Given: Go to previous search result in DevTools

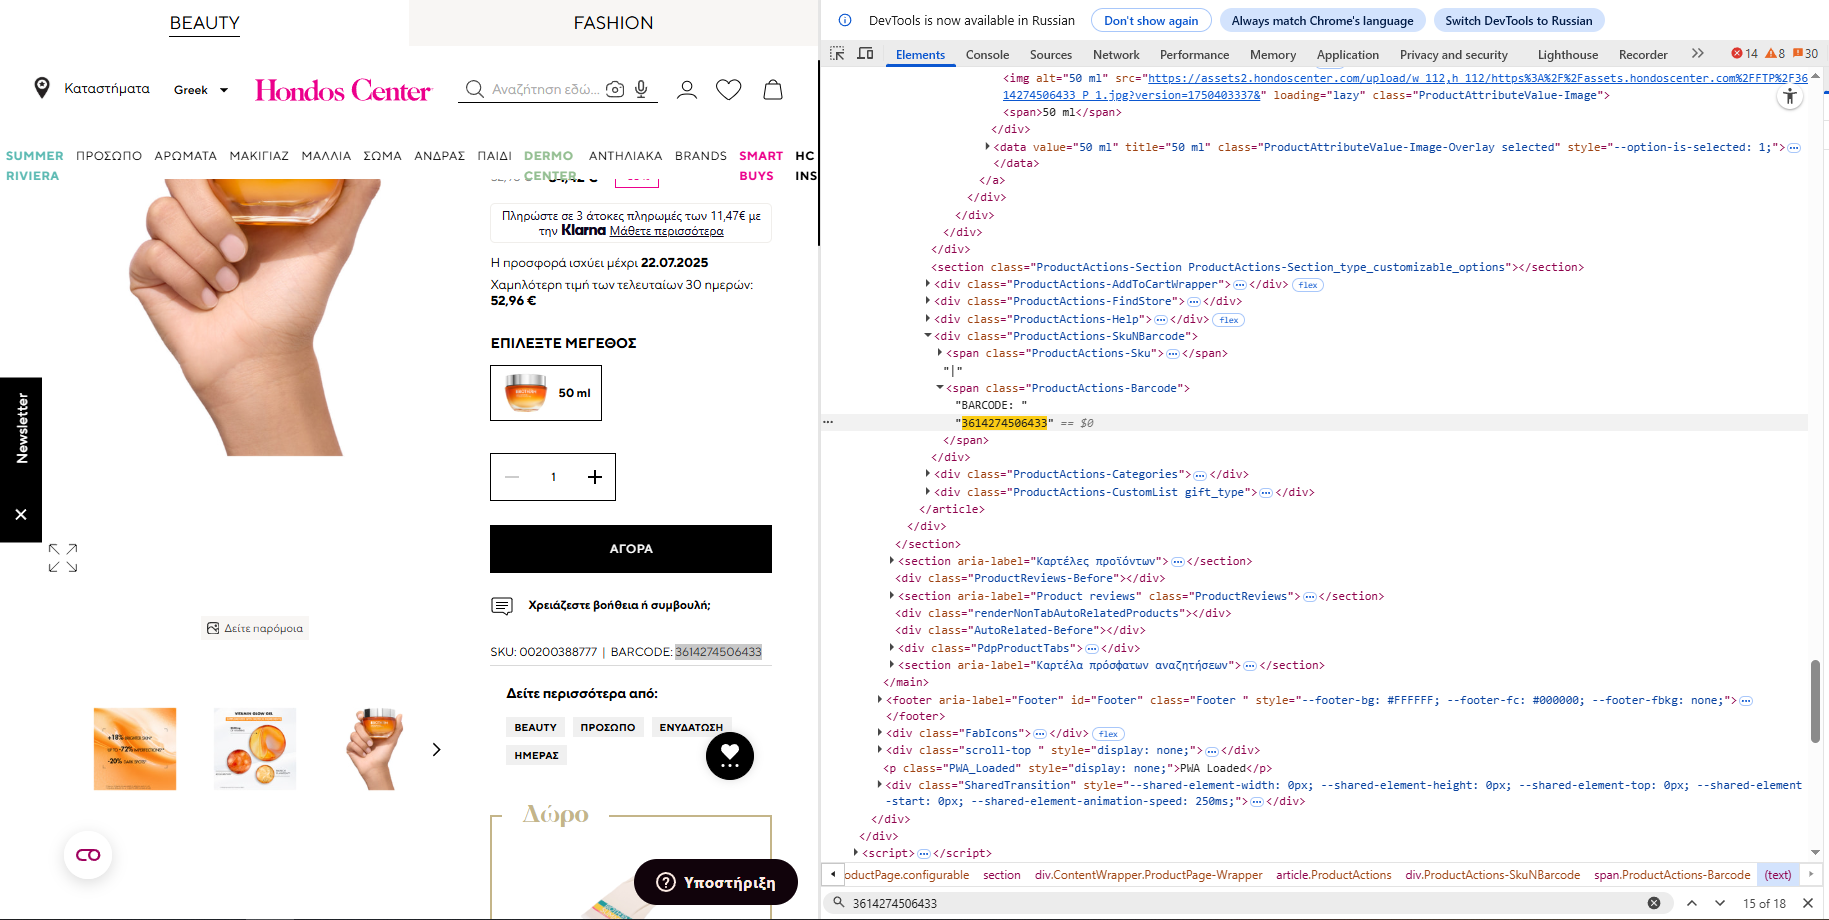Looking at the screenshot, I should coord(1692,903).
